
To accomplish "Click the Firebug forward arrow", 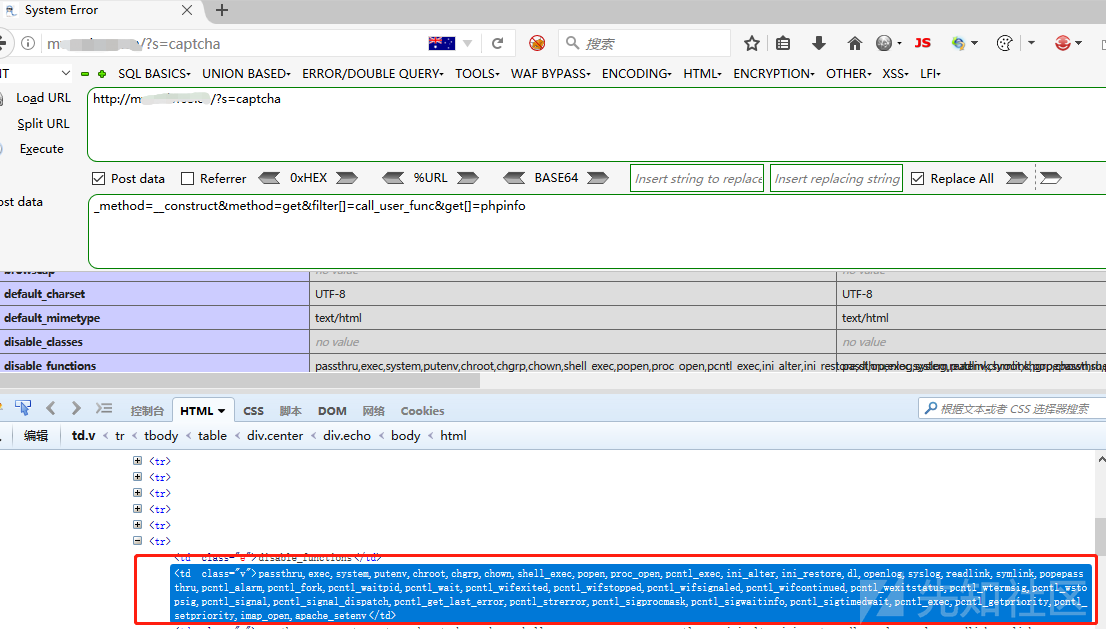I will coord(76,408).
